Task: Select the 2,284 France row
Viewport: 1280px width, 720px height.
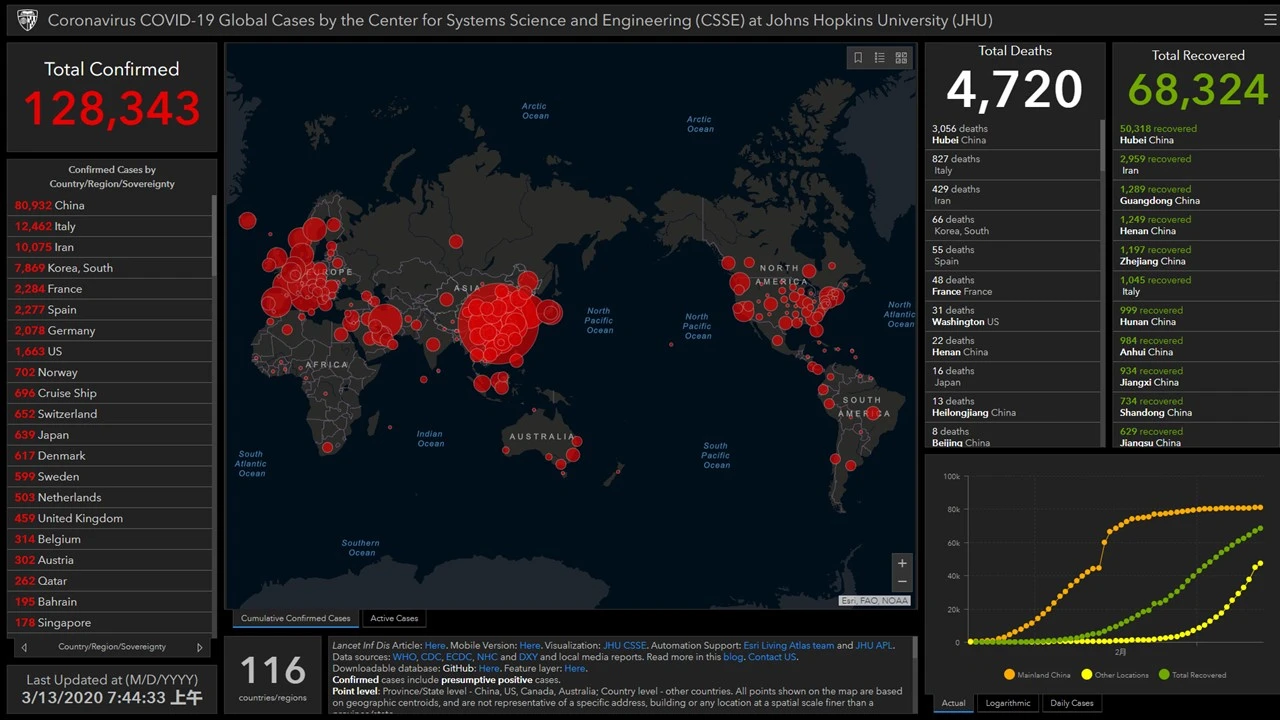Action: [110, 289]
